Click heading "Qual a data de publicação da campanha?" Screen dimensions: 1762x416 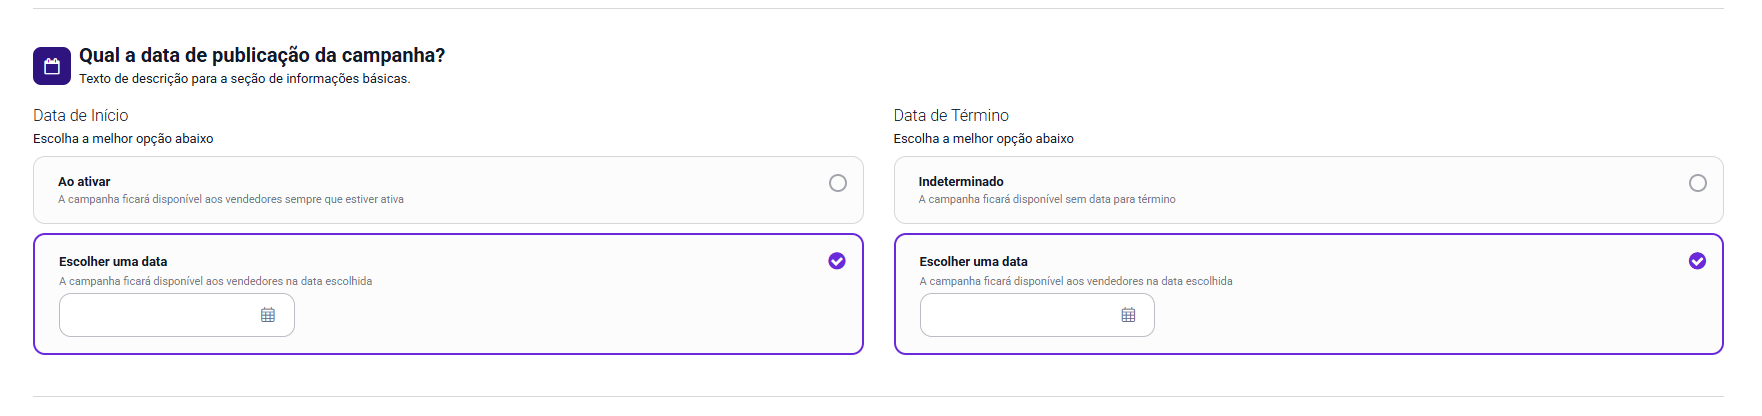click(x=262, y=55)
